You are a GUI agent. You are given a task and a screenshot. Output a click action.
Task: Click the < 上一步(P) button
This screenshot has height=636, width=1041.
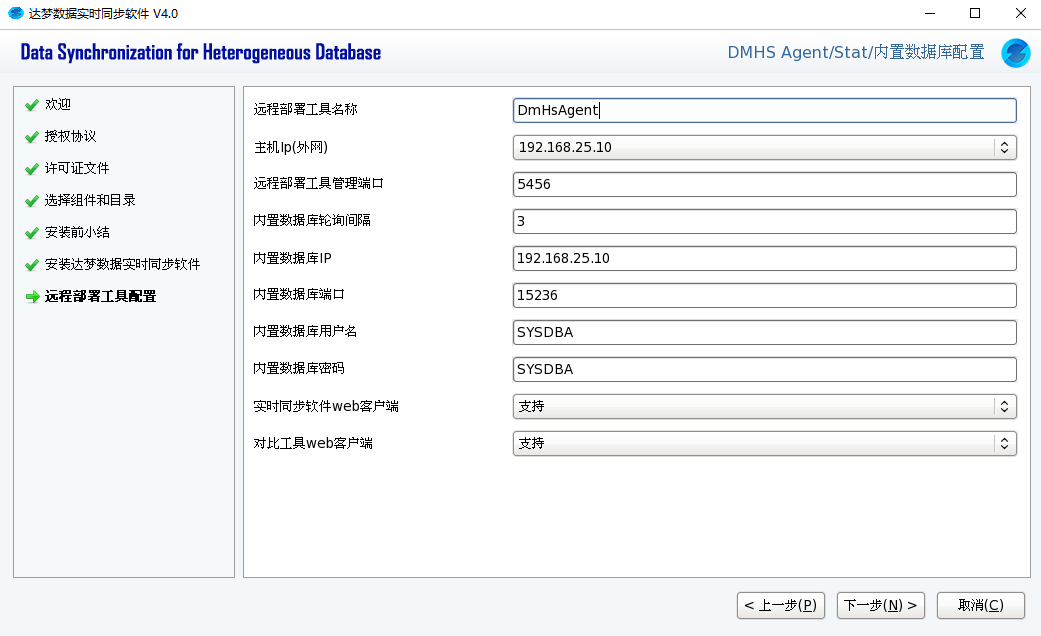(x=780, y=605)
